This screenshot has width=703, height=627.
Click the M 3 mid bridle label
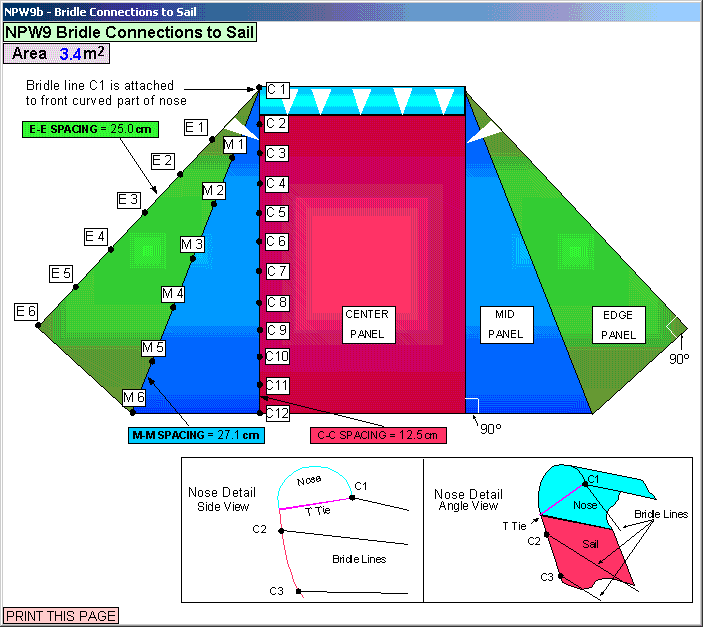pyautogui.click(x=192, y=244)
